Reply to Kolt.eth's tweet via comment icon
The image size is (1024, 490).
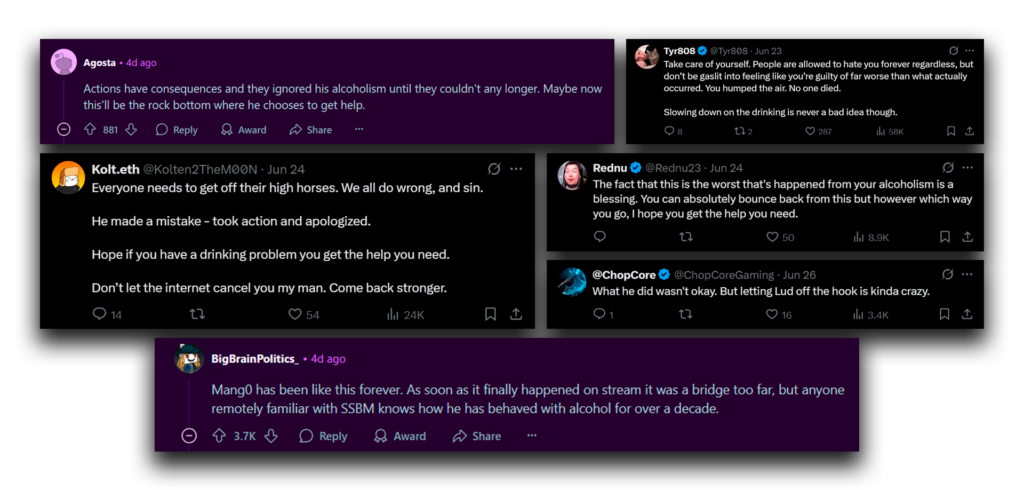click(x=99, y=314)
